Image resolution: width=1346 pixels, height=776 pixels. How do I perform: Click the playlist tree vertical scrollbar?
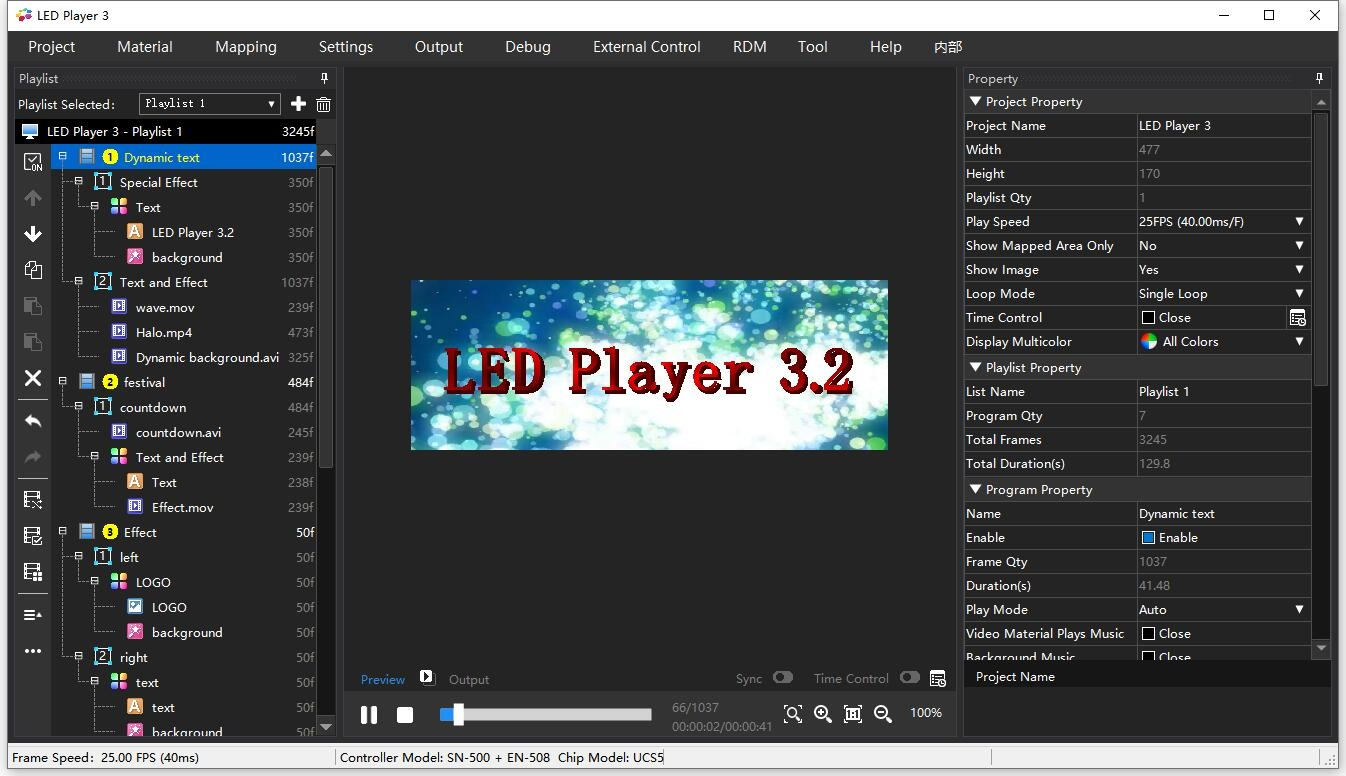[x=326, y=318]
